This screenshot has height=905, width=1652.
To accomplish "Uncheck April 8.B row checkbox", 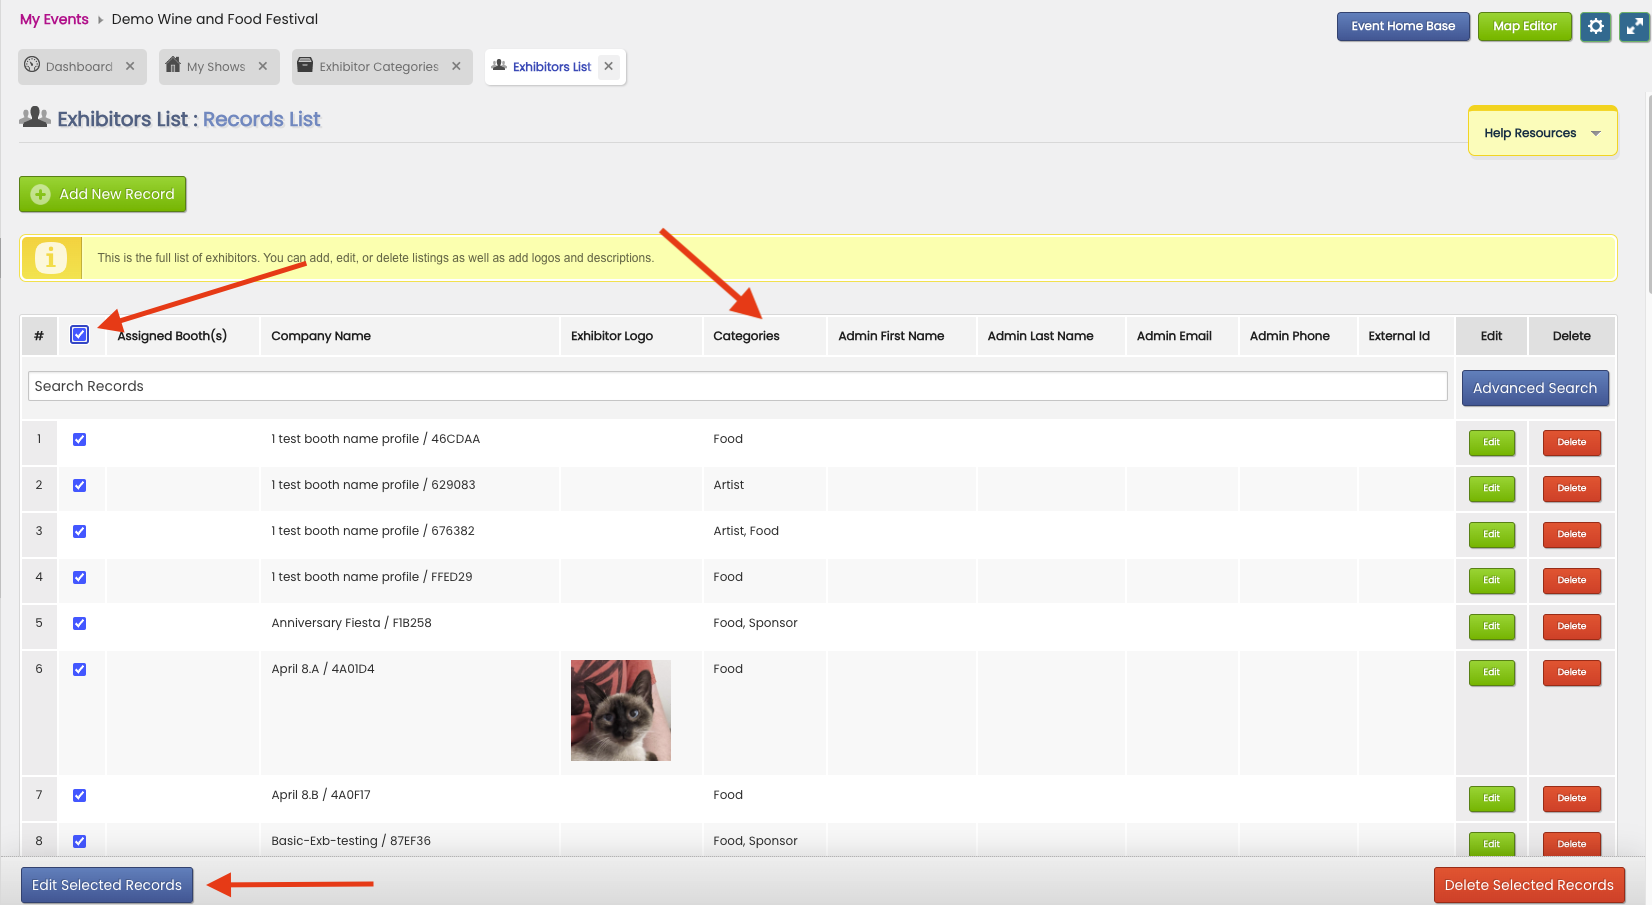I will tap(80, 795).
